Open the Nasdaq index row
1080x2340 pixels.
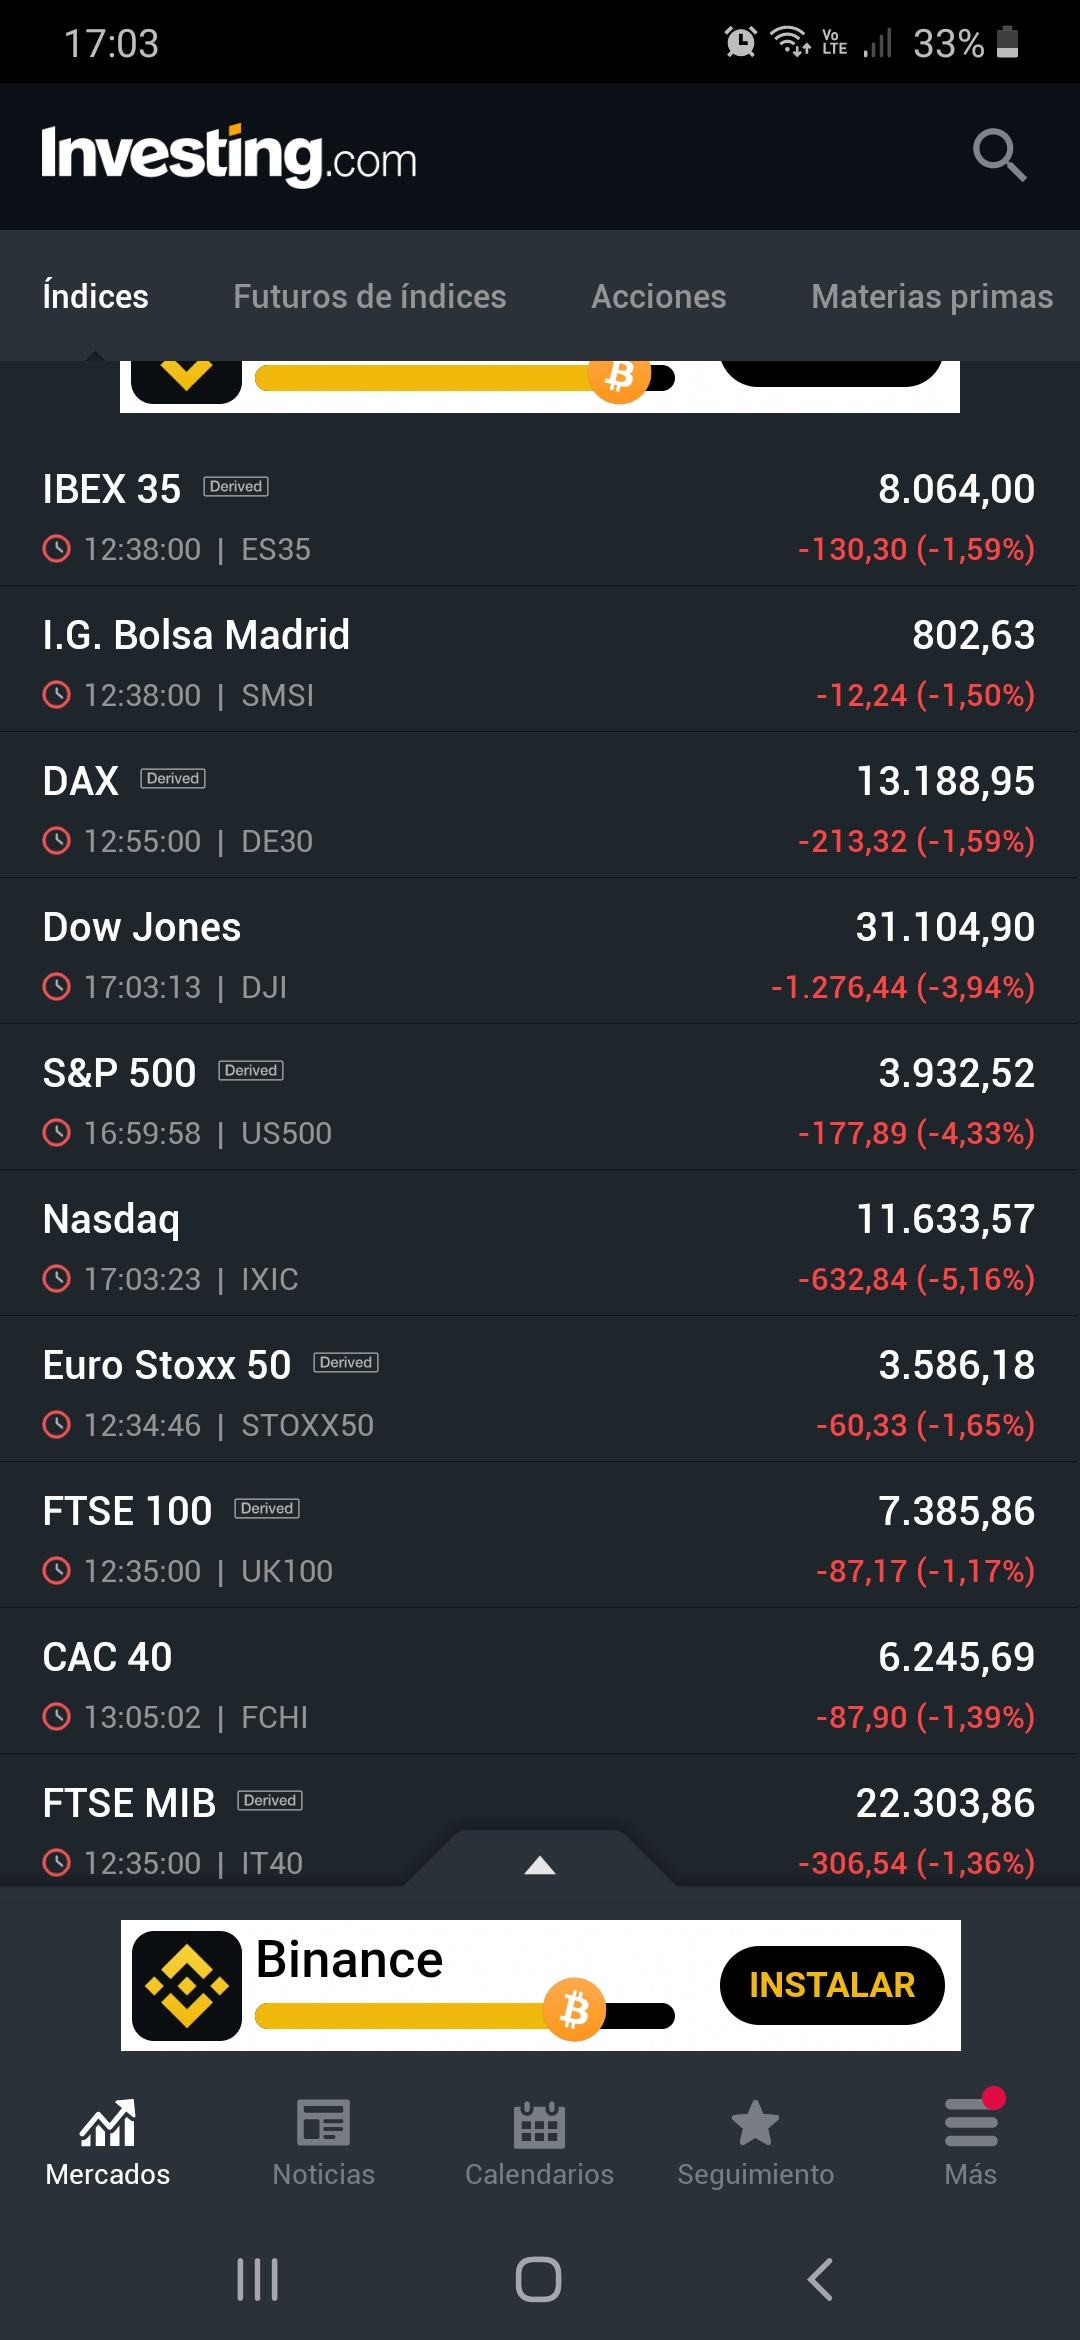[x=540, y=1243]
